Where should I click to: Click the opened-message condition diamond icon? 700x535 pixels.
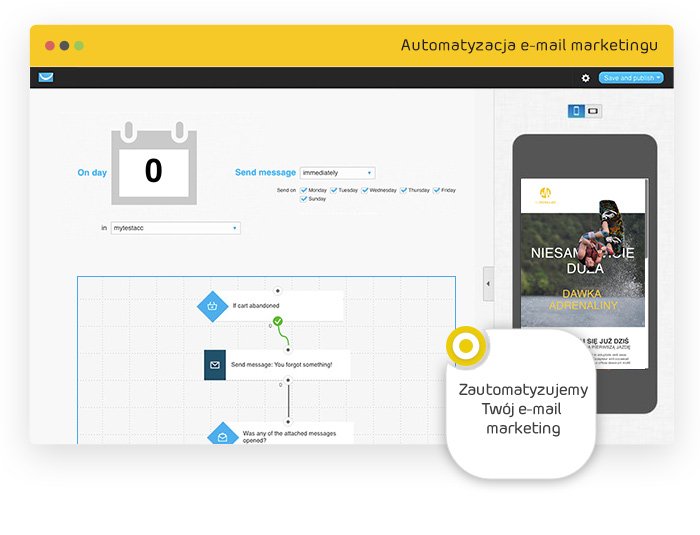222,436
